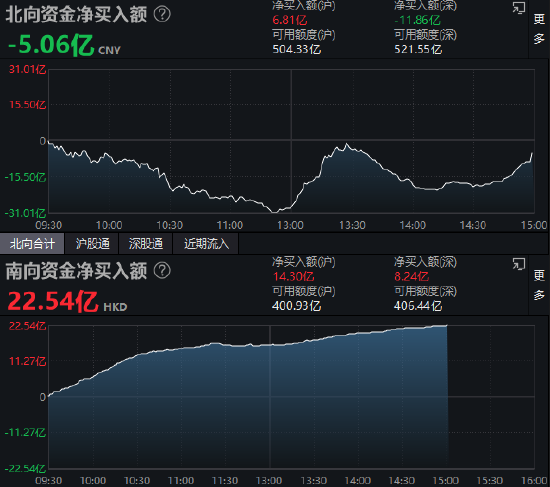
Task: Click southbound 净买入额(沪) value 14.30亿
Action: point(294,276)
